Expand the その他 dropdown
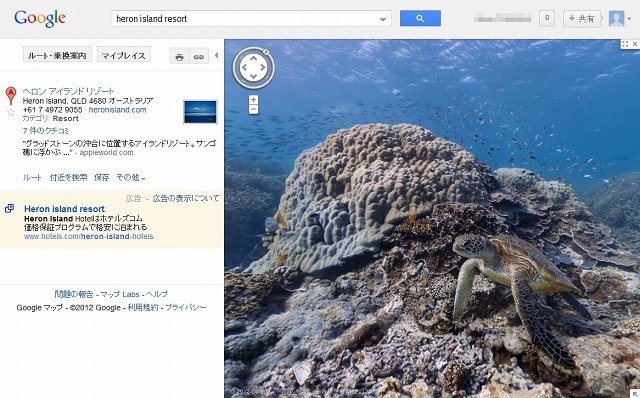Screen dimensions: 640x398 point(130,177)
